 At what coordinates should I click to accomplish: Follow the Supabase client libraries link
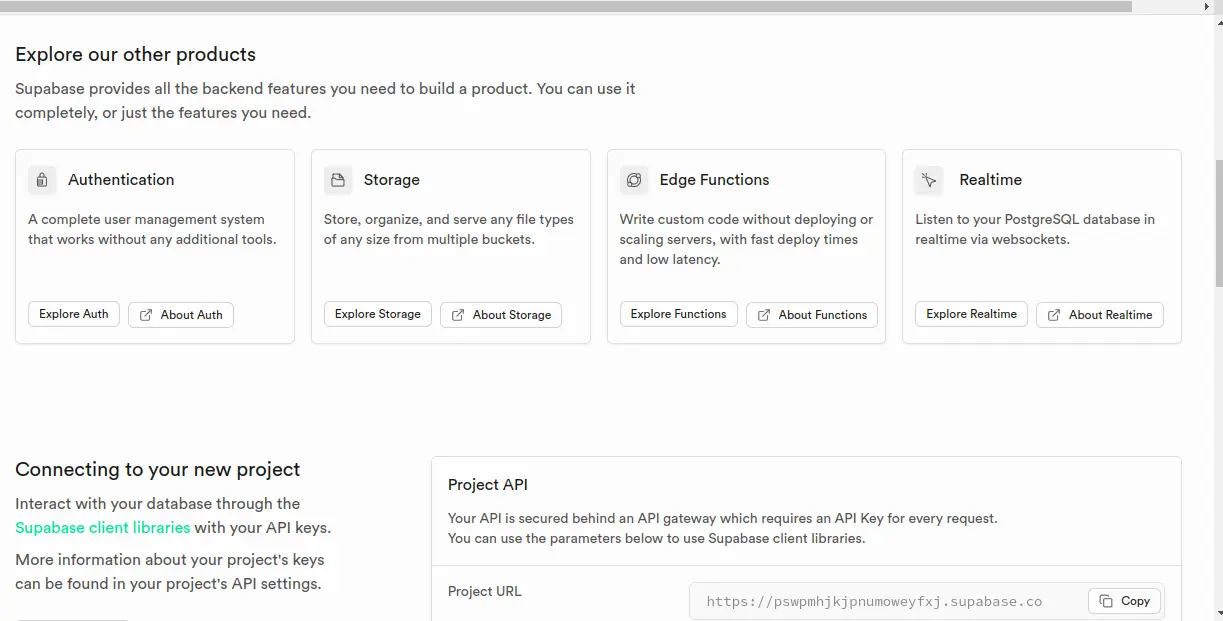coord(102,528)
